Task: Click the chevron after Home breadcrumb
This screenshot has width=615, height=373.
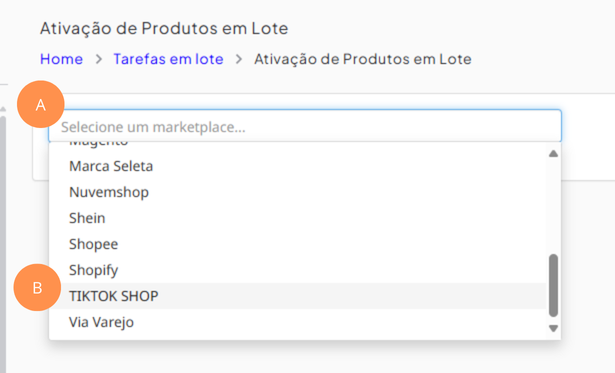Action: pos(98,60)
